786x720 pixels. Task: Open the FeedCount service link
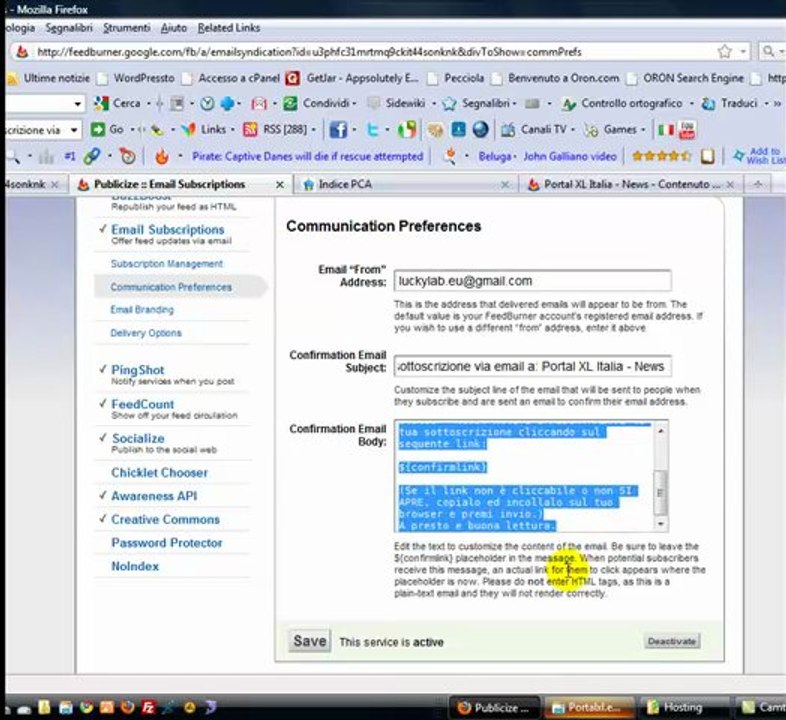pyautogui.click(x=142, y=404)
